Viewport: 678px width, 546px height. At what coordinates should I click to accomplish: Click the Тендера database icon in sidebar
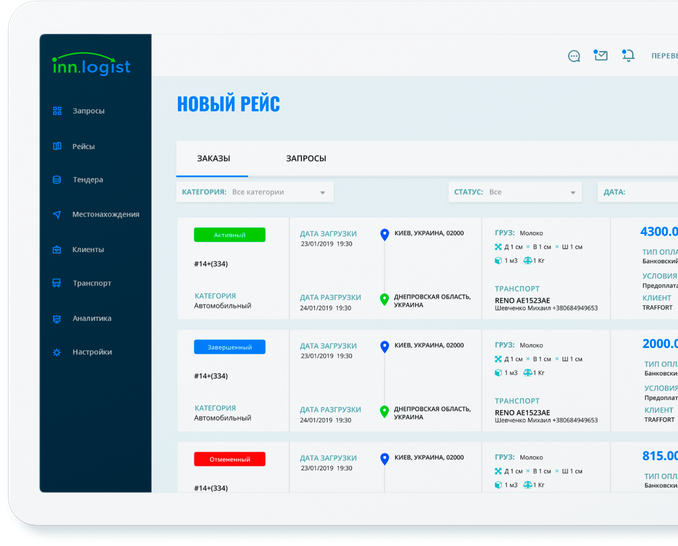coord(57,180)
